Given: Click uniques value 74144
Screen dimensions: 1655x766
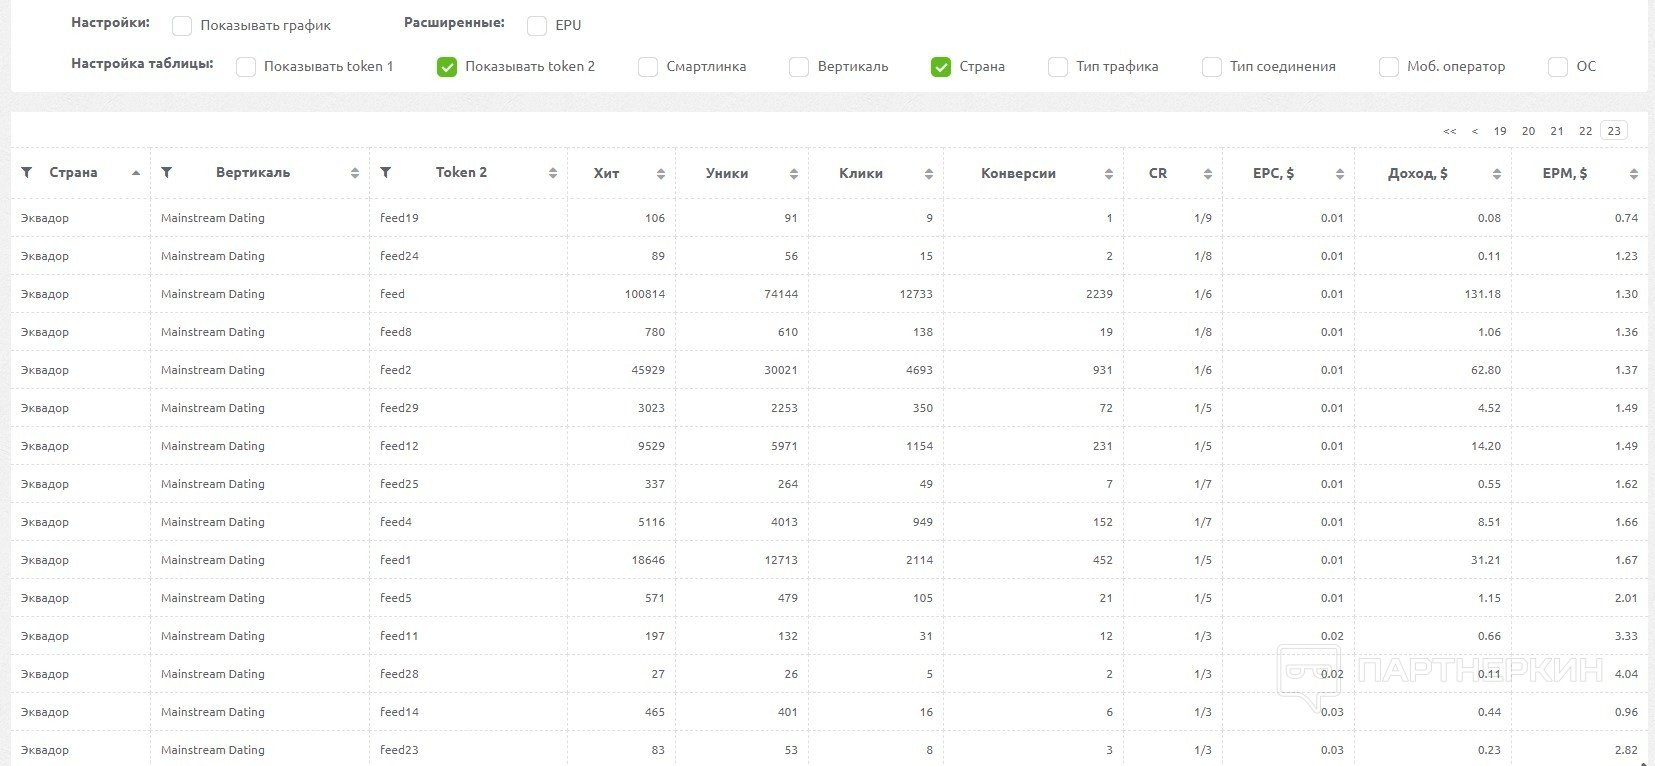Looking at the screenshot, I should (x=781, y=294).
